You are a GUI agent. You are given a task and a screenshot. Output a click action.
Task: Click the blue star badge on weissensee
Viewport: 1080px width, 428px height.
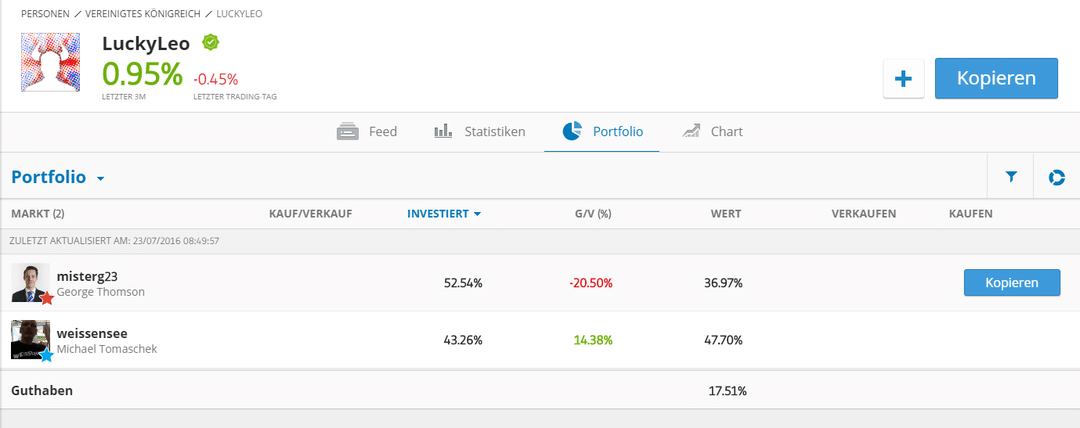pyautogui.click(x=46, y=355)
